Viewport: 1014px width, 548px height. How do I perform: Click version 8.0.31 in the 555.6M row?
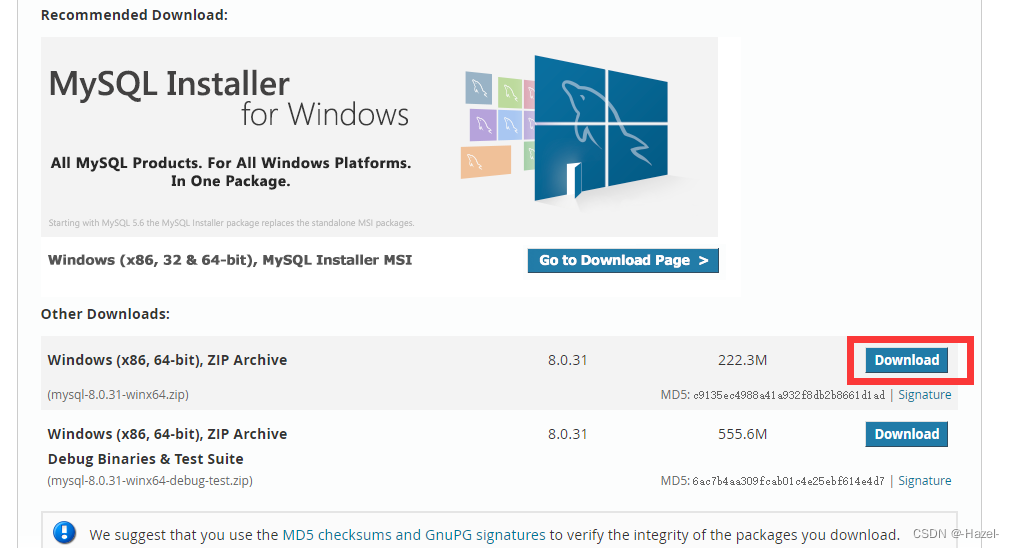point(567,434)
